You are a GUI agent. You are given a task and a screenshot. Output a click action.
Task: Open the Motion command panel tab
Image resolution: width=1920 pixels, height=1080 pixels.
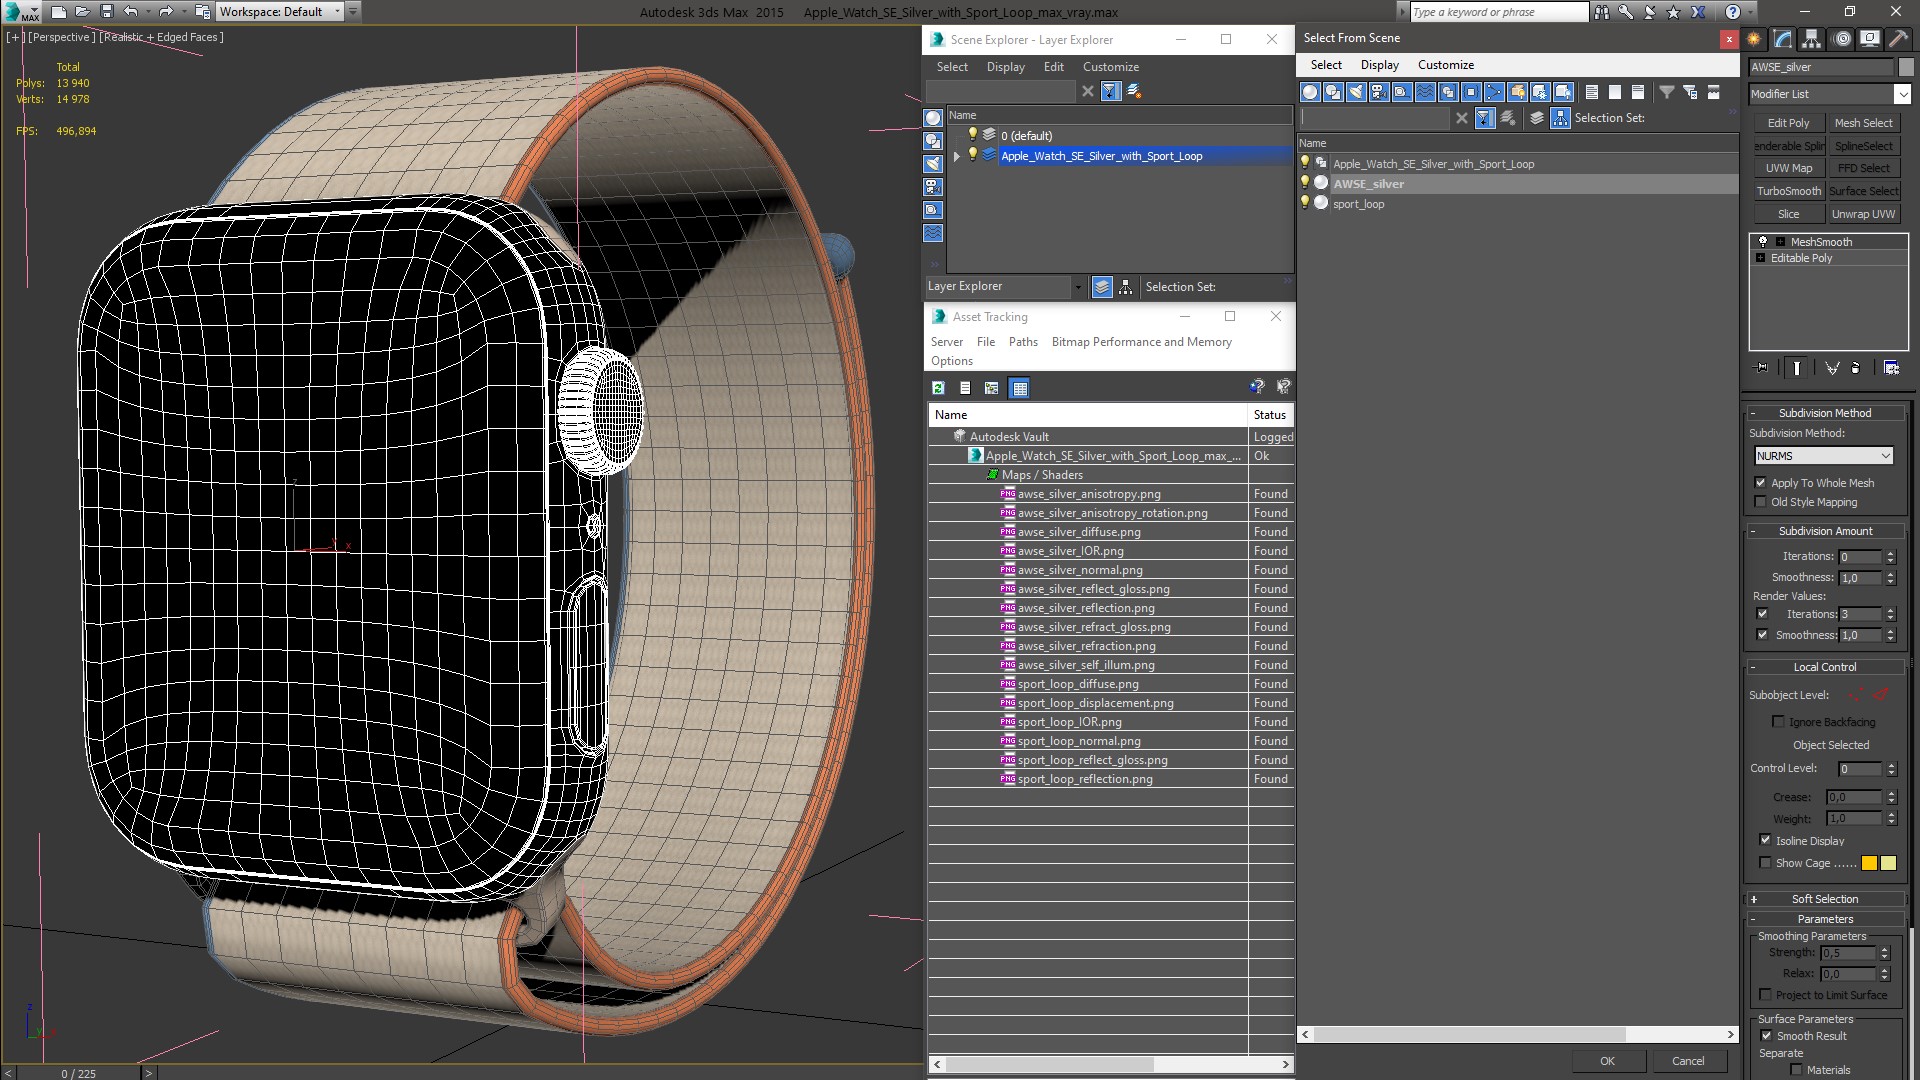tap(1841, 39)
